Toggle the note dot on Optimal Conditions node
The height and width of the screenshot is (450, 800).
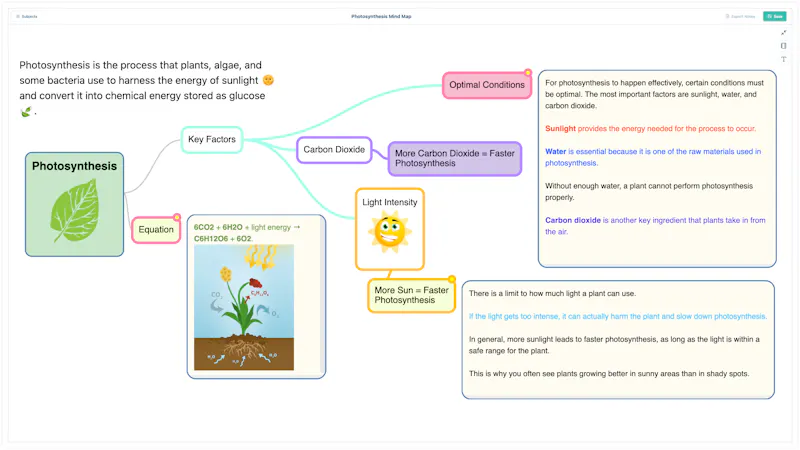(528, 72)
